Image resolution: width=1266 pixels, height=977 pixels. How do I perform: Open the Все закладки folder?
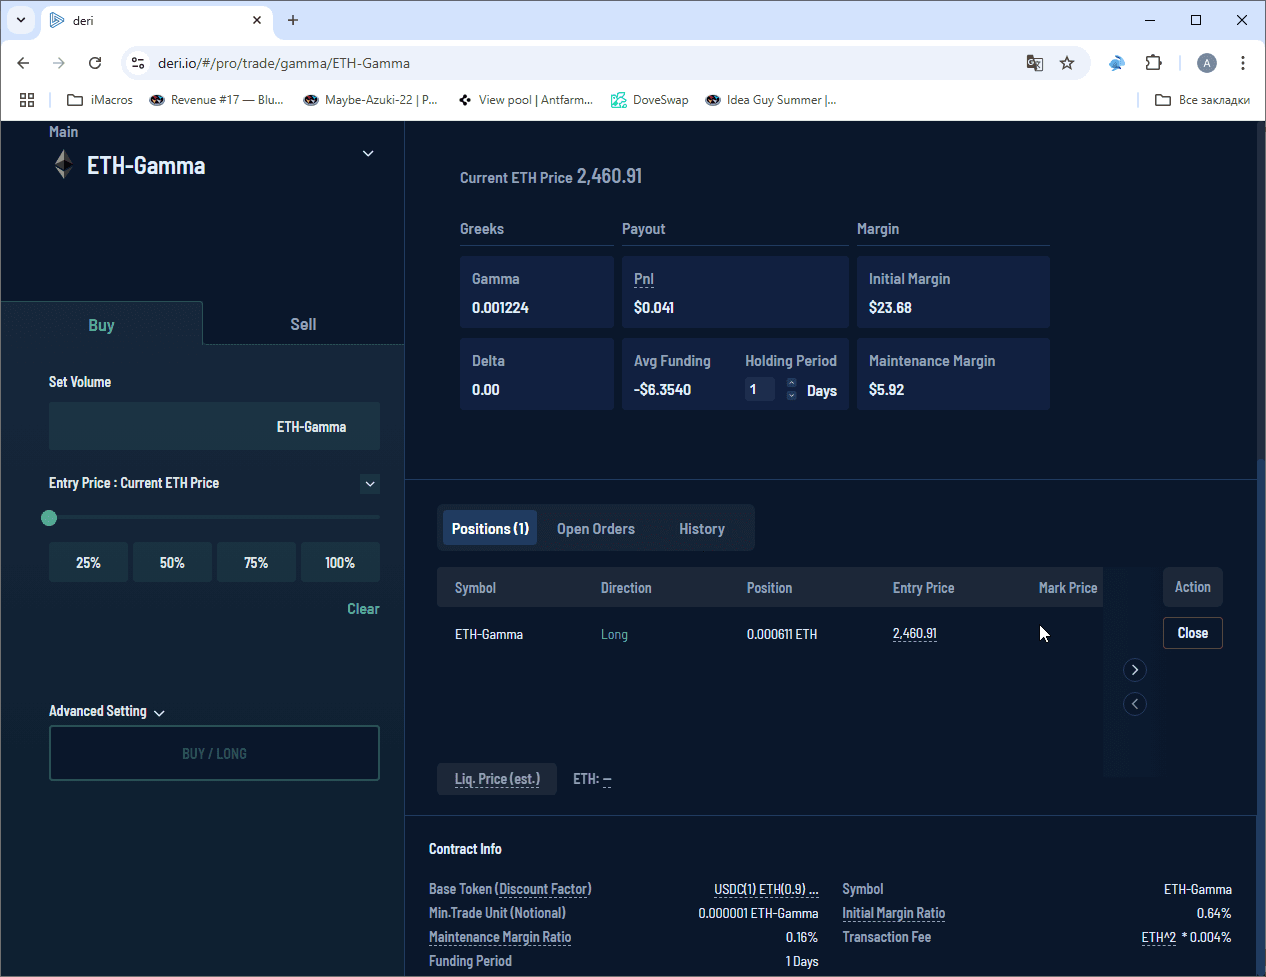(x=1202, y=100)
